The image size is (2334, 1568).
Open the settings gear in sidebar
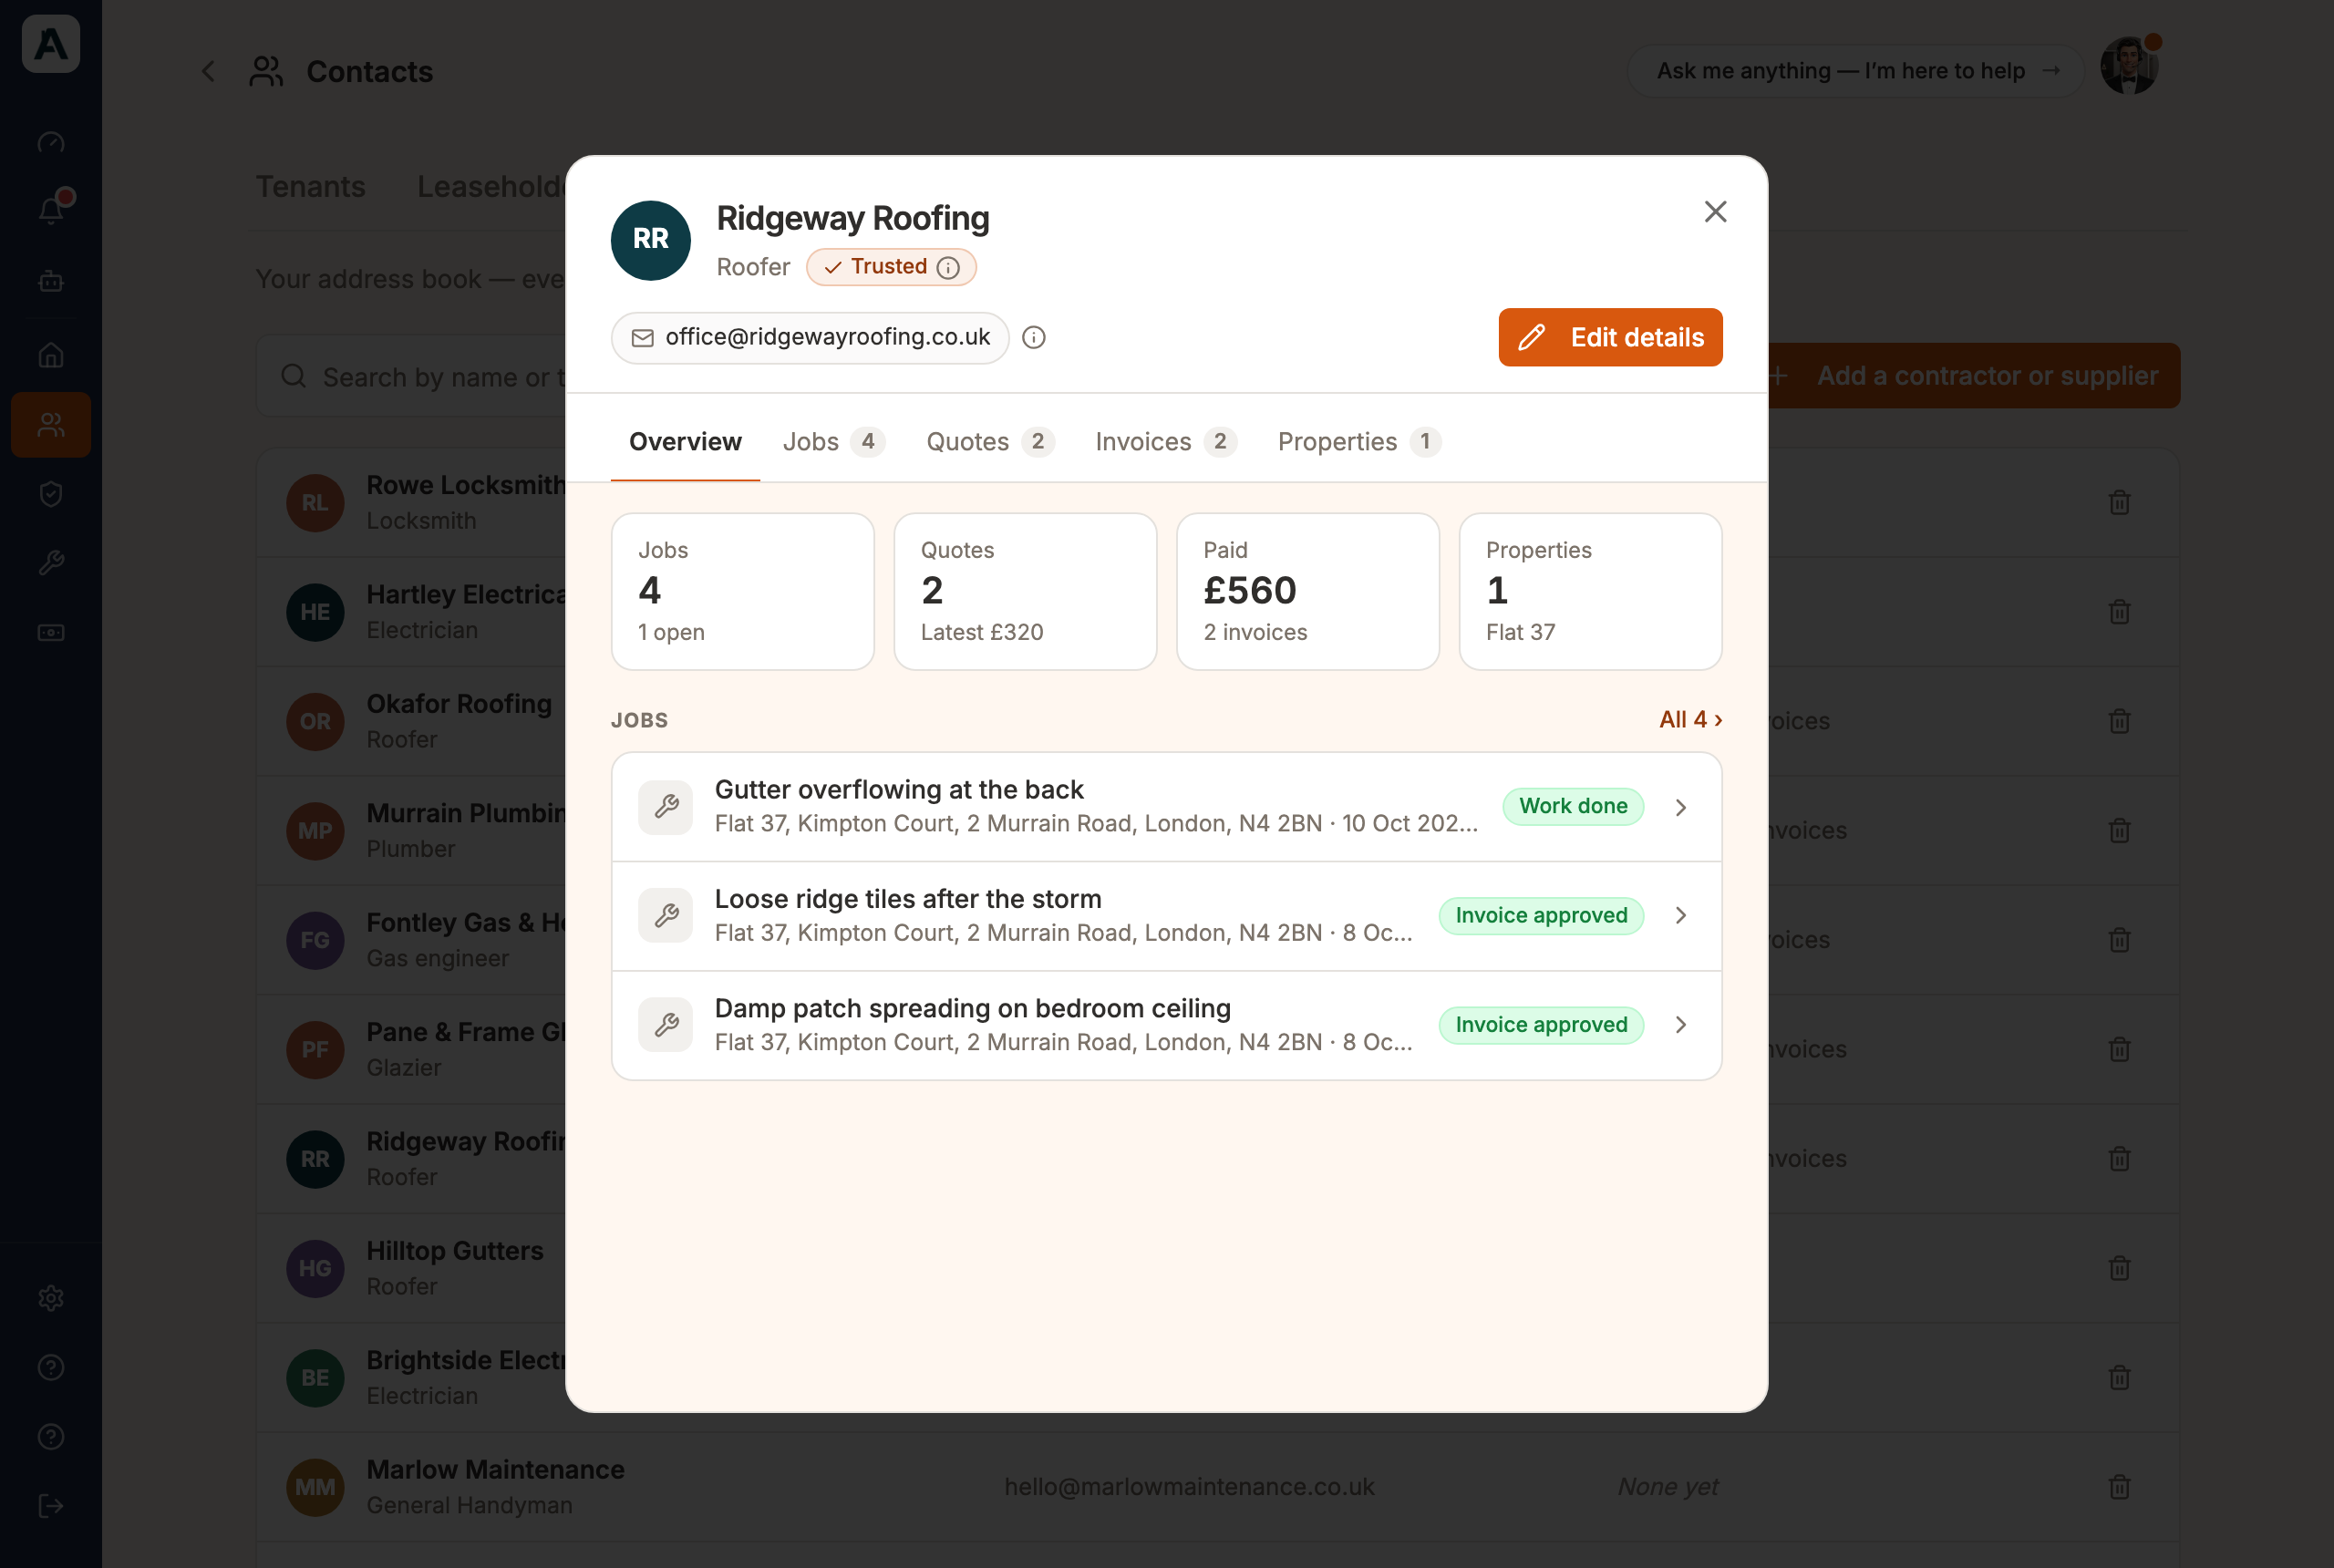[51, 1298]
